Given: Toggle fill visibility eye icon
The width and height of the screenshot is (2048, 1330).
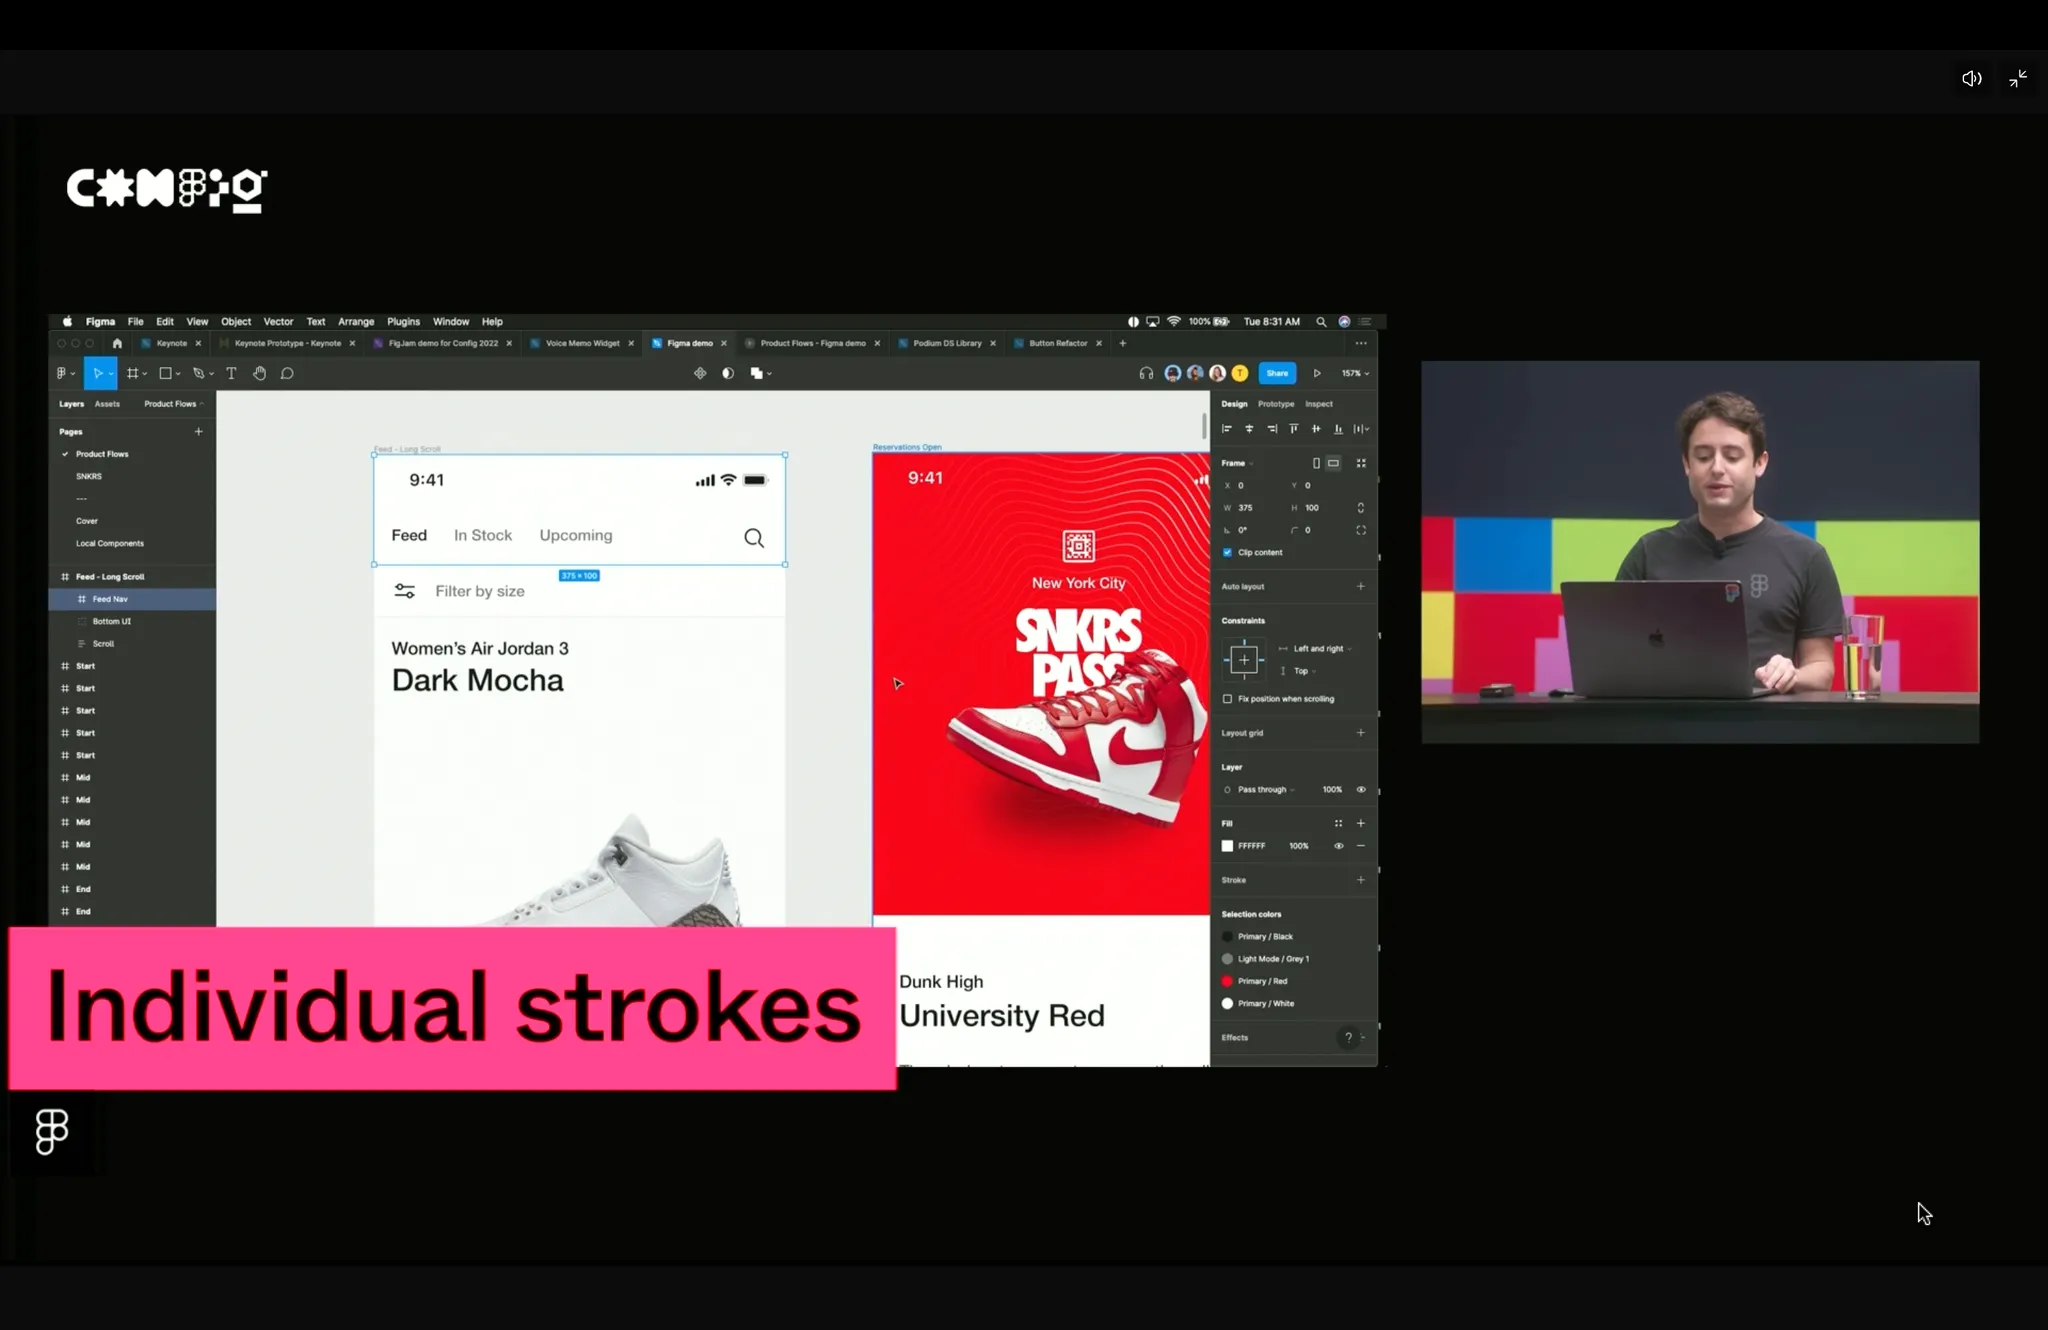Looking at the screenshot, I should (1338, 846).
